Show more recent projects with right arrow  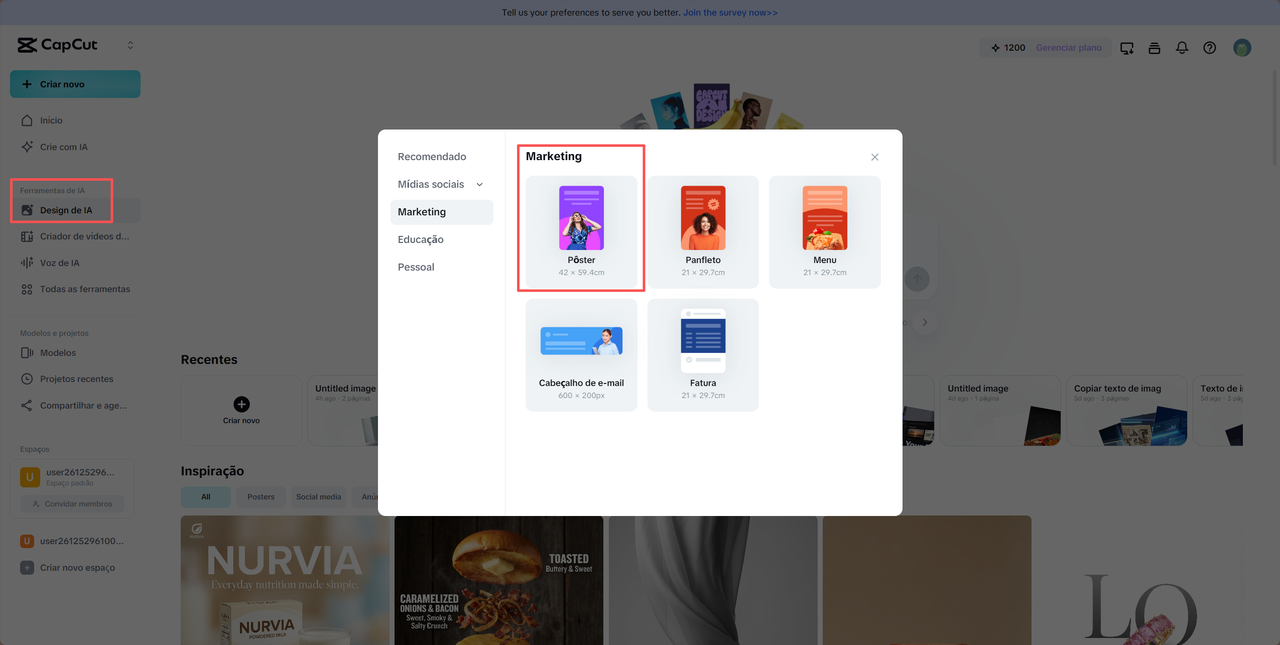(x=924, y=322)
